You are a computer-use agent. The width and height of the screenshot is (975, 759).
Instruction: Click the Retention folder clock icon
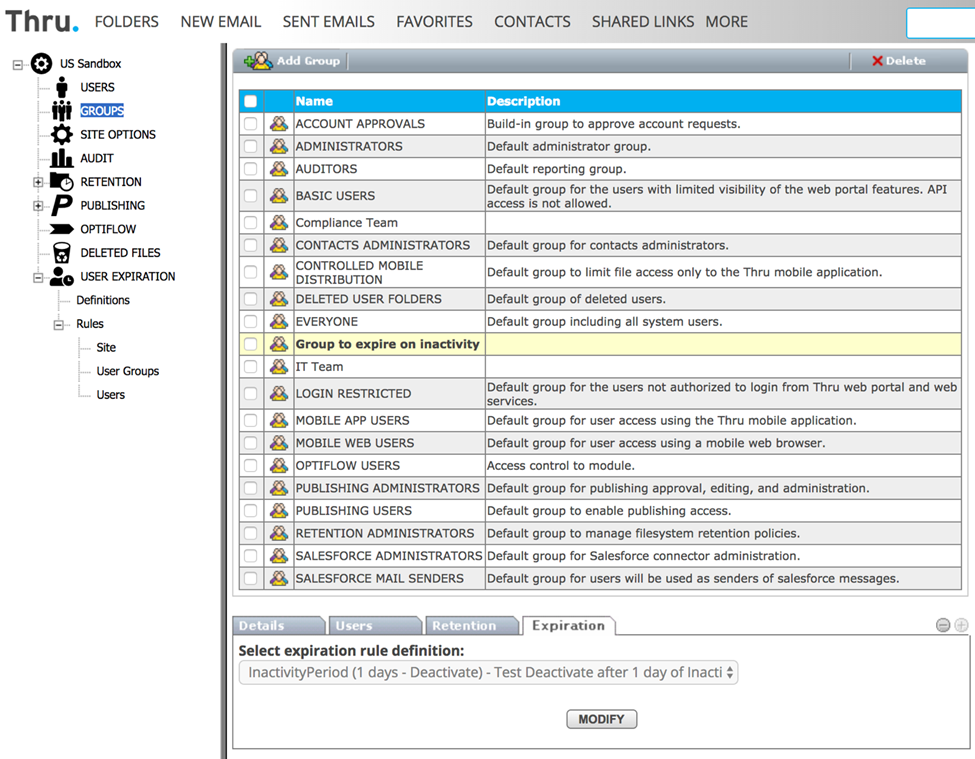[x=62, y=182]
